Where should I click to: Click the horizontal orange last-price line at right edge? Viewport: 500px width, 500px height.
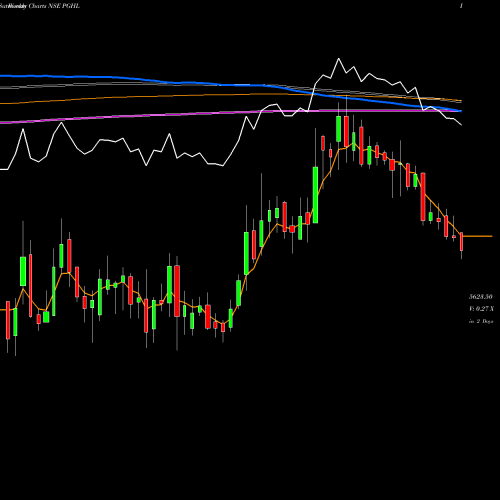point(478,236)
